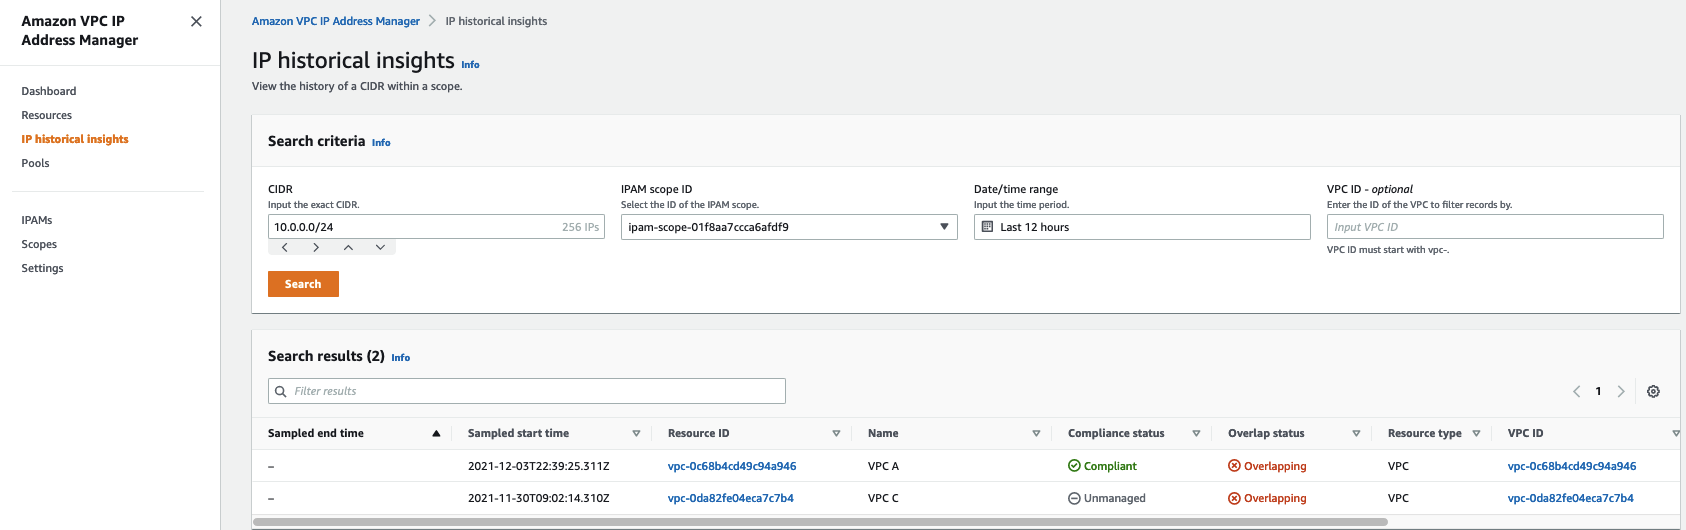Viewport: 1686px width, 530px height.
Task: Sort by Sampled end time arrow
Action: tap(436, 433)
